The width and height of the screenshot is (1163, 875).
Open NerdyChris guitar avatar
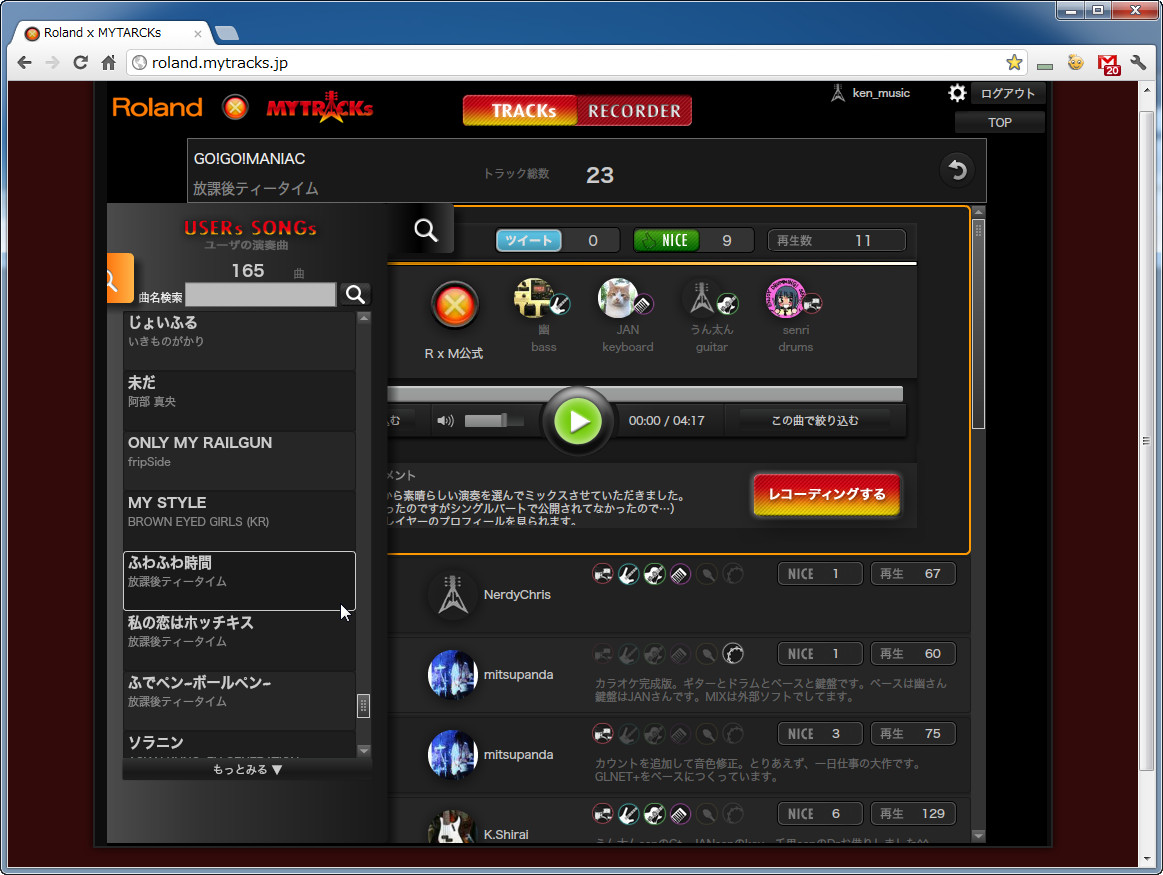(452, 595)
